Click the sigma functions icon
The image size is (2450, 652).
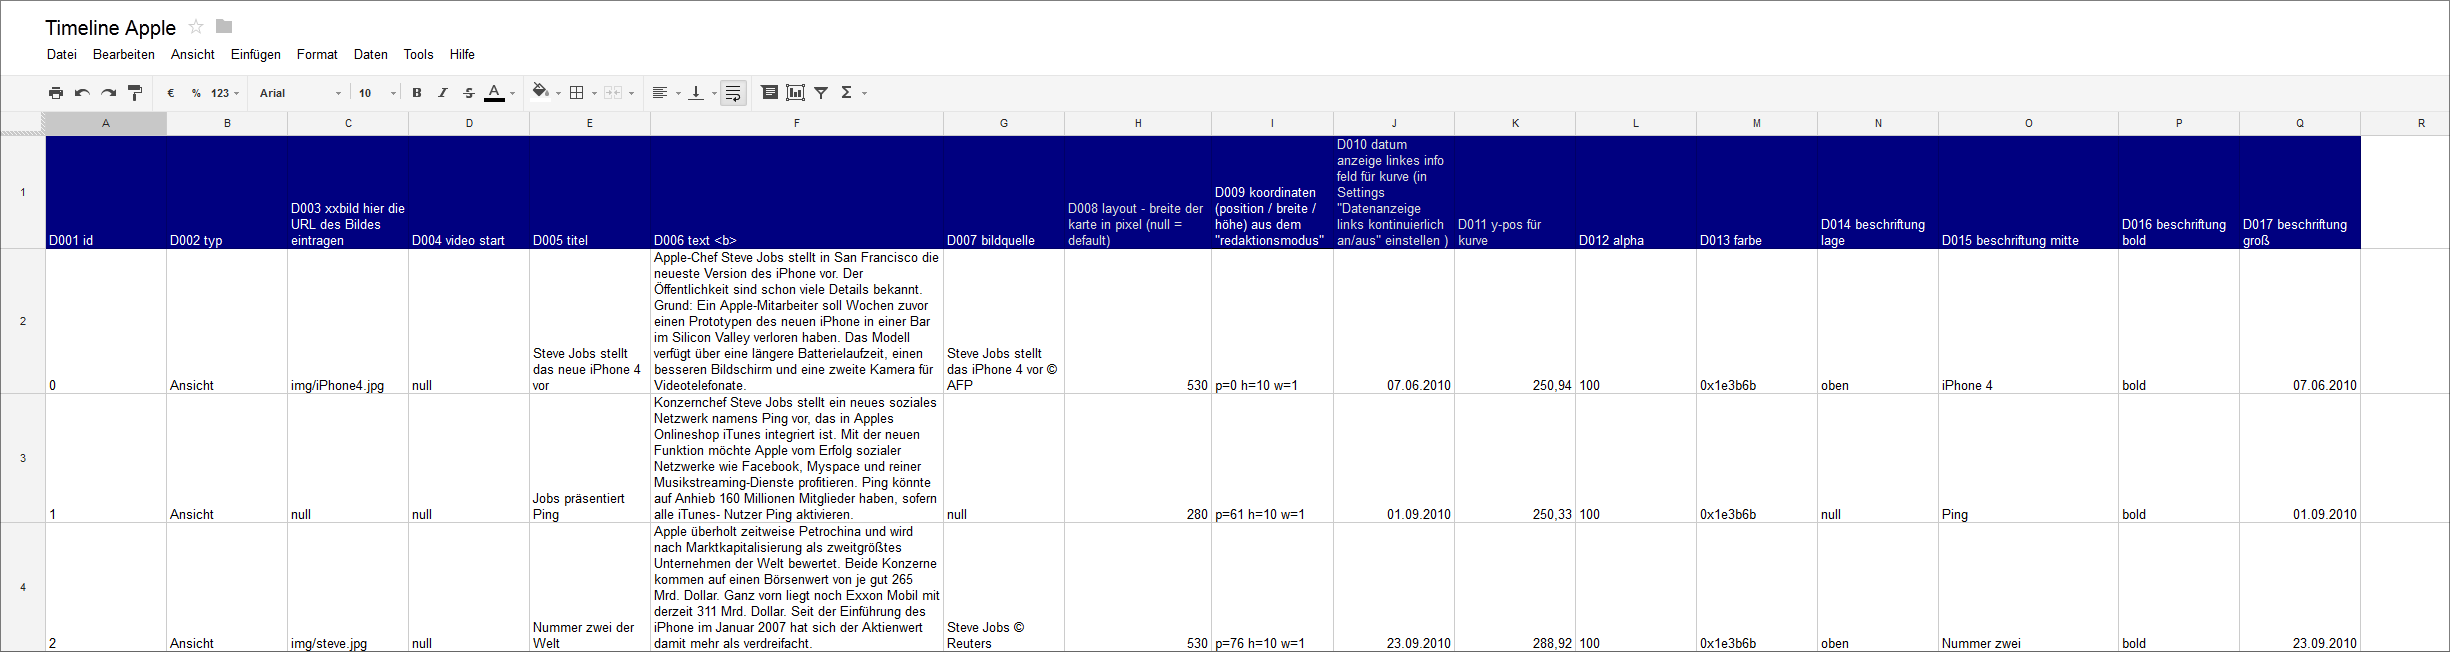coord(846,93)
